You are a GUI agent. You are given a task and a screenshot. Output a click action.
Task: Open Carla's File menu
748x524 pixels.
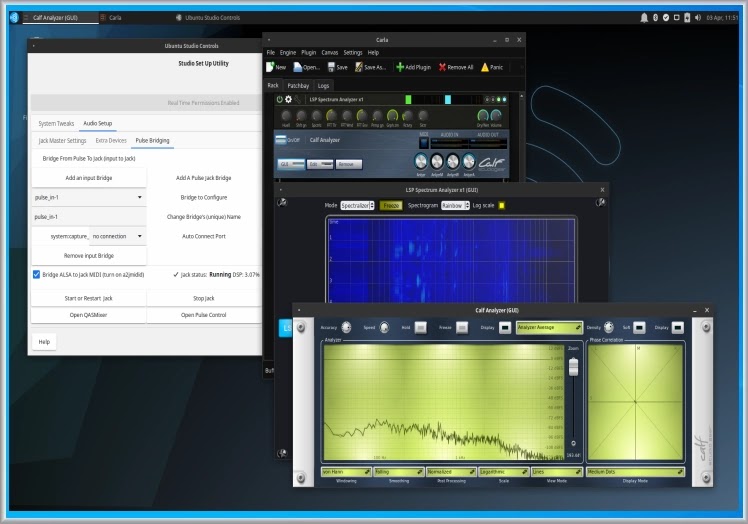(270, 52)
